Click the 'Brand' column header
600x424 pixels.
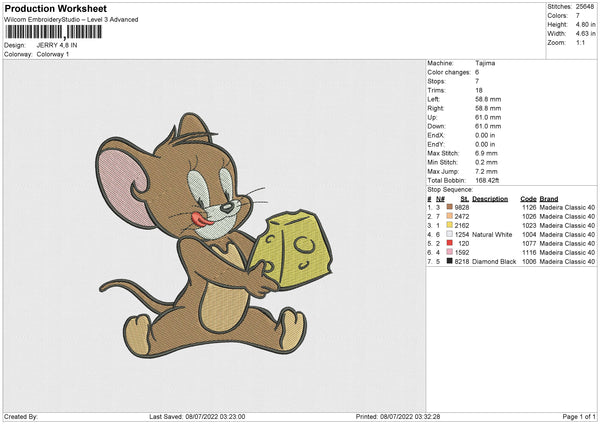(549, 199)
